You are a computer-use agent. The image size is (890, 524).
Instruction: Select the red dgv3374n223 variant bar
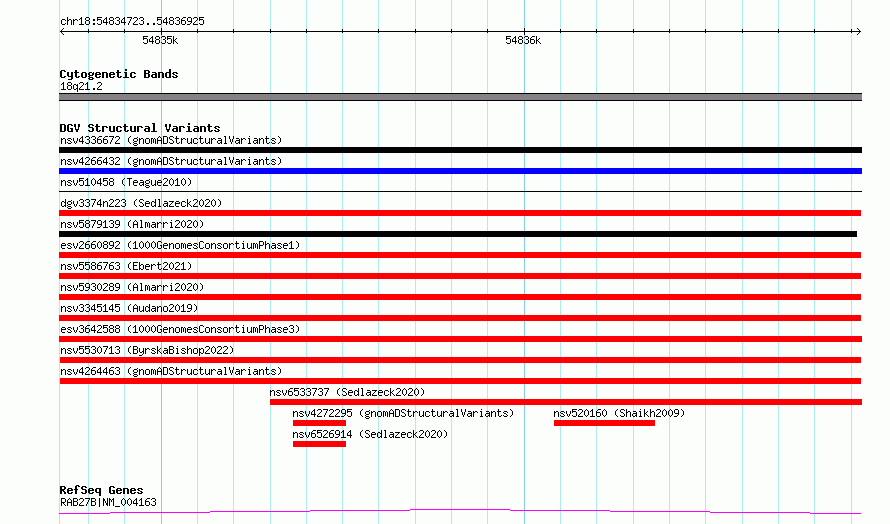pos(460,213)
